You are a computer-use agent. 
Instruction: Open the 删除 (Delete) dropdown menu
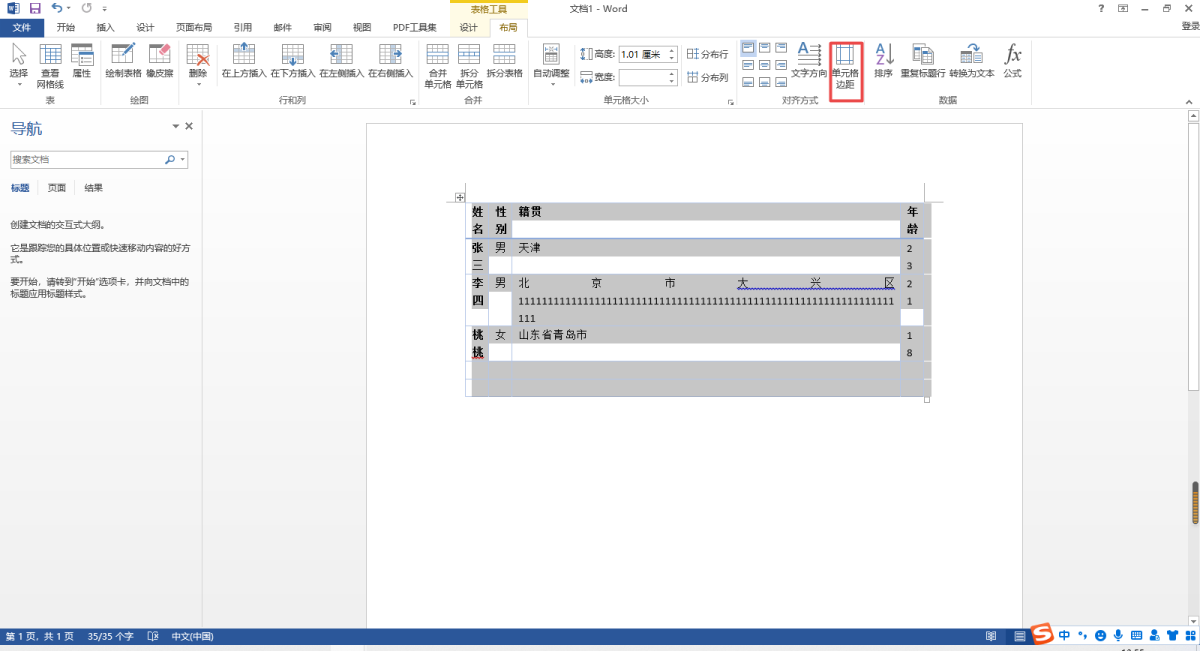[x=198, y=65]
